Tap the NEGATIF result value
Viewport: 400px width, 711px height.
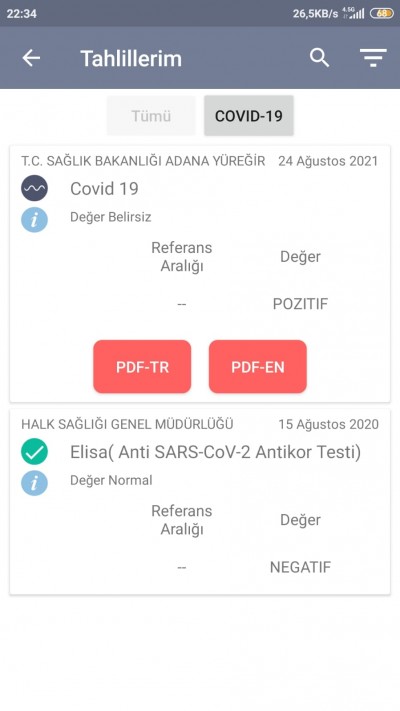tap(300, 567)
